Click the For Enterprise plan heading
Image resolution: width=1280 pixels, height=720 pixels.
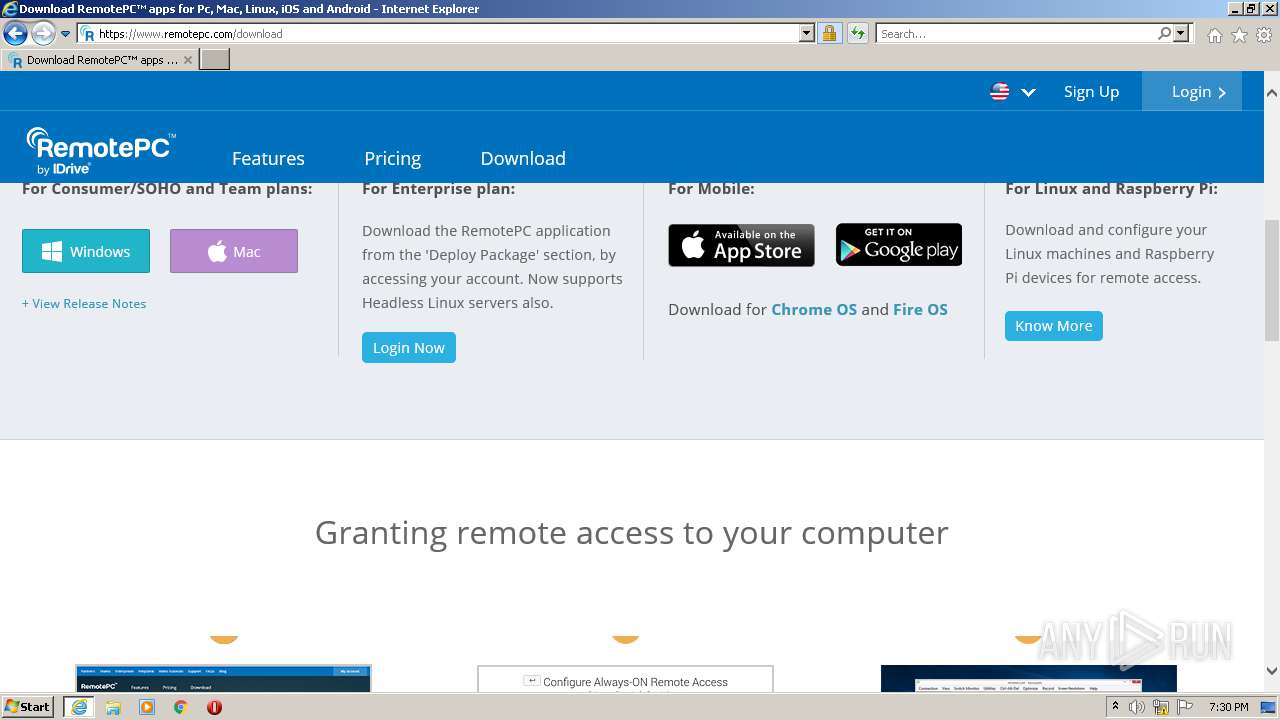[x=439, y=188]
